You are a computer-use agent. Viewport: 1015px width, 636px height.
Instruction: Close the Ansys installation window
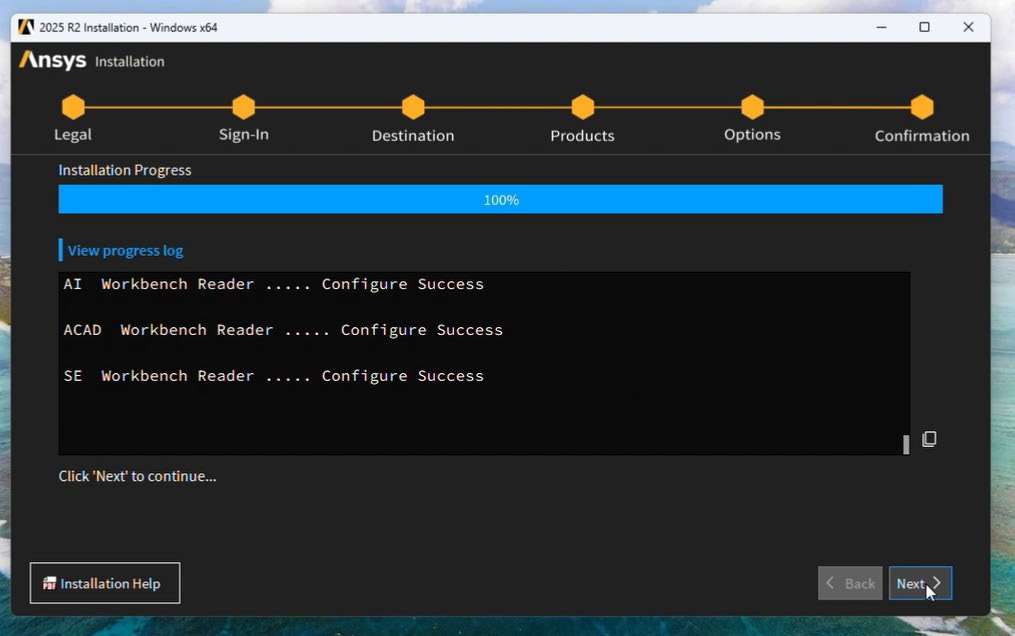coord(968,27)
